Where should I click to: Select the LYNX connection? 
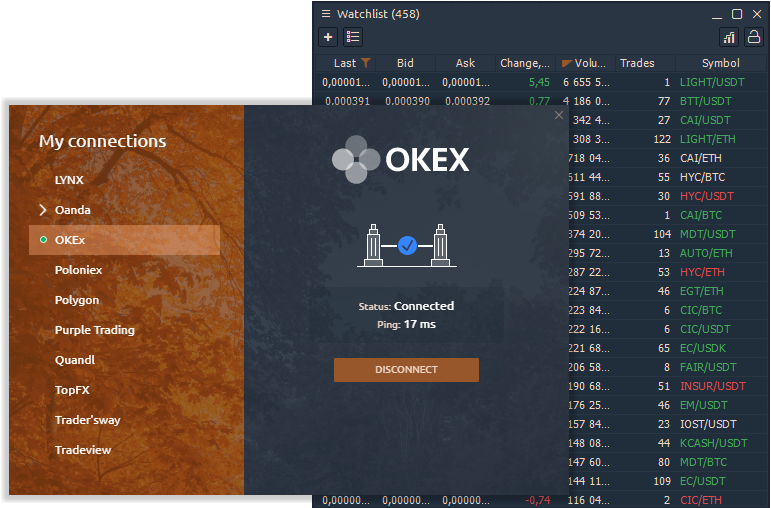coord(69,180)
